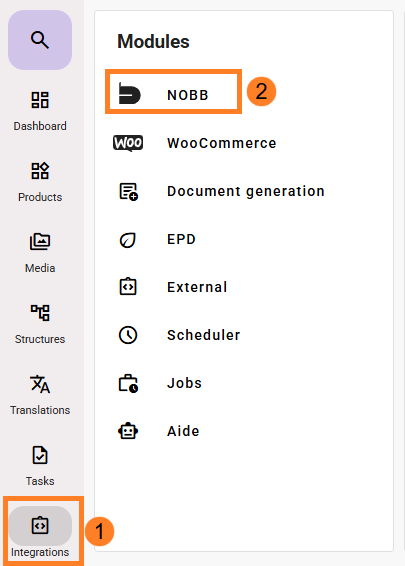
Task: Click the search magnifier icon
Action: coord(40,40)
